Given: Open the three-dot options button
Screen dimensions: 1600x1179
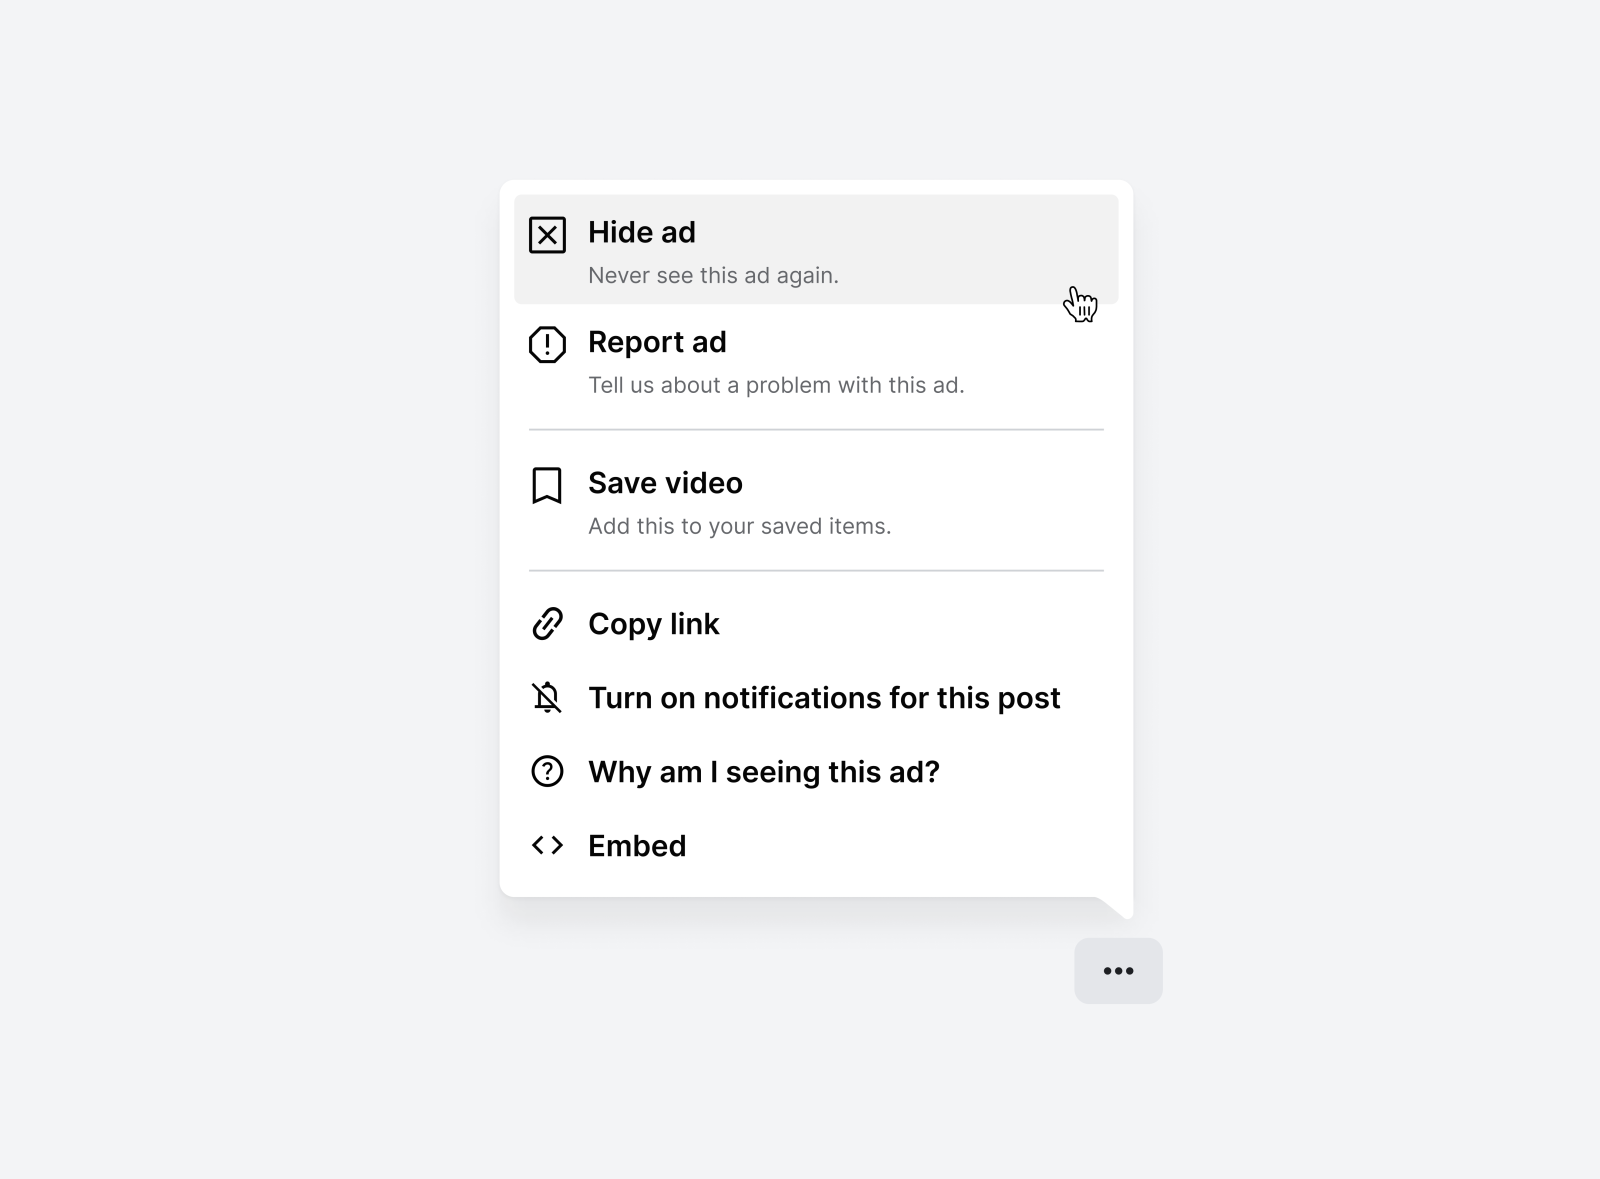Looking at the screenshot, I should (1117, 970).
